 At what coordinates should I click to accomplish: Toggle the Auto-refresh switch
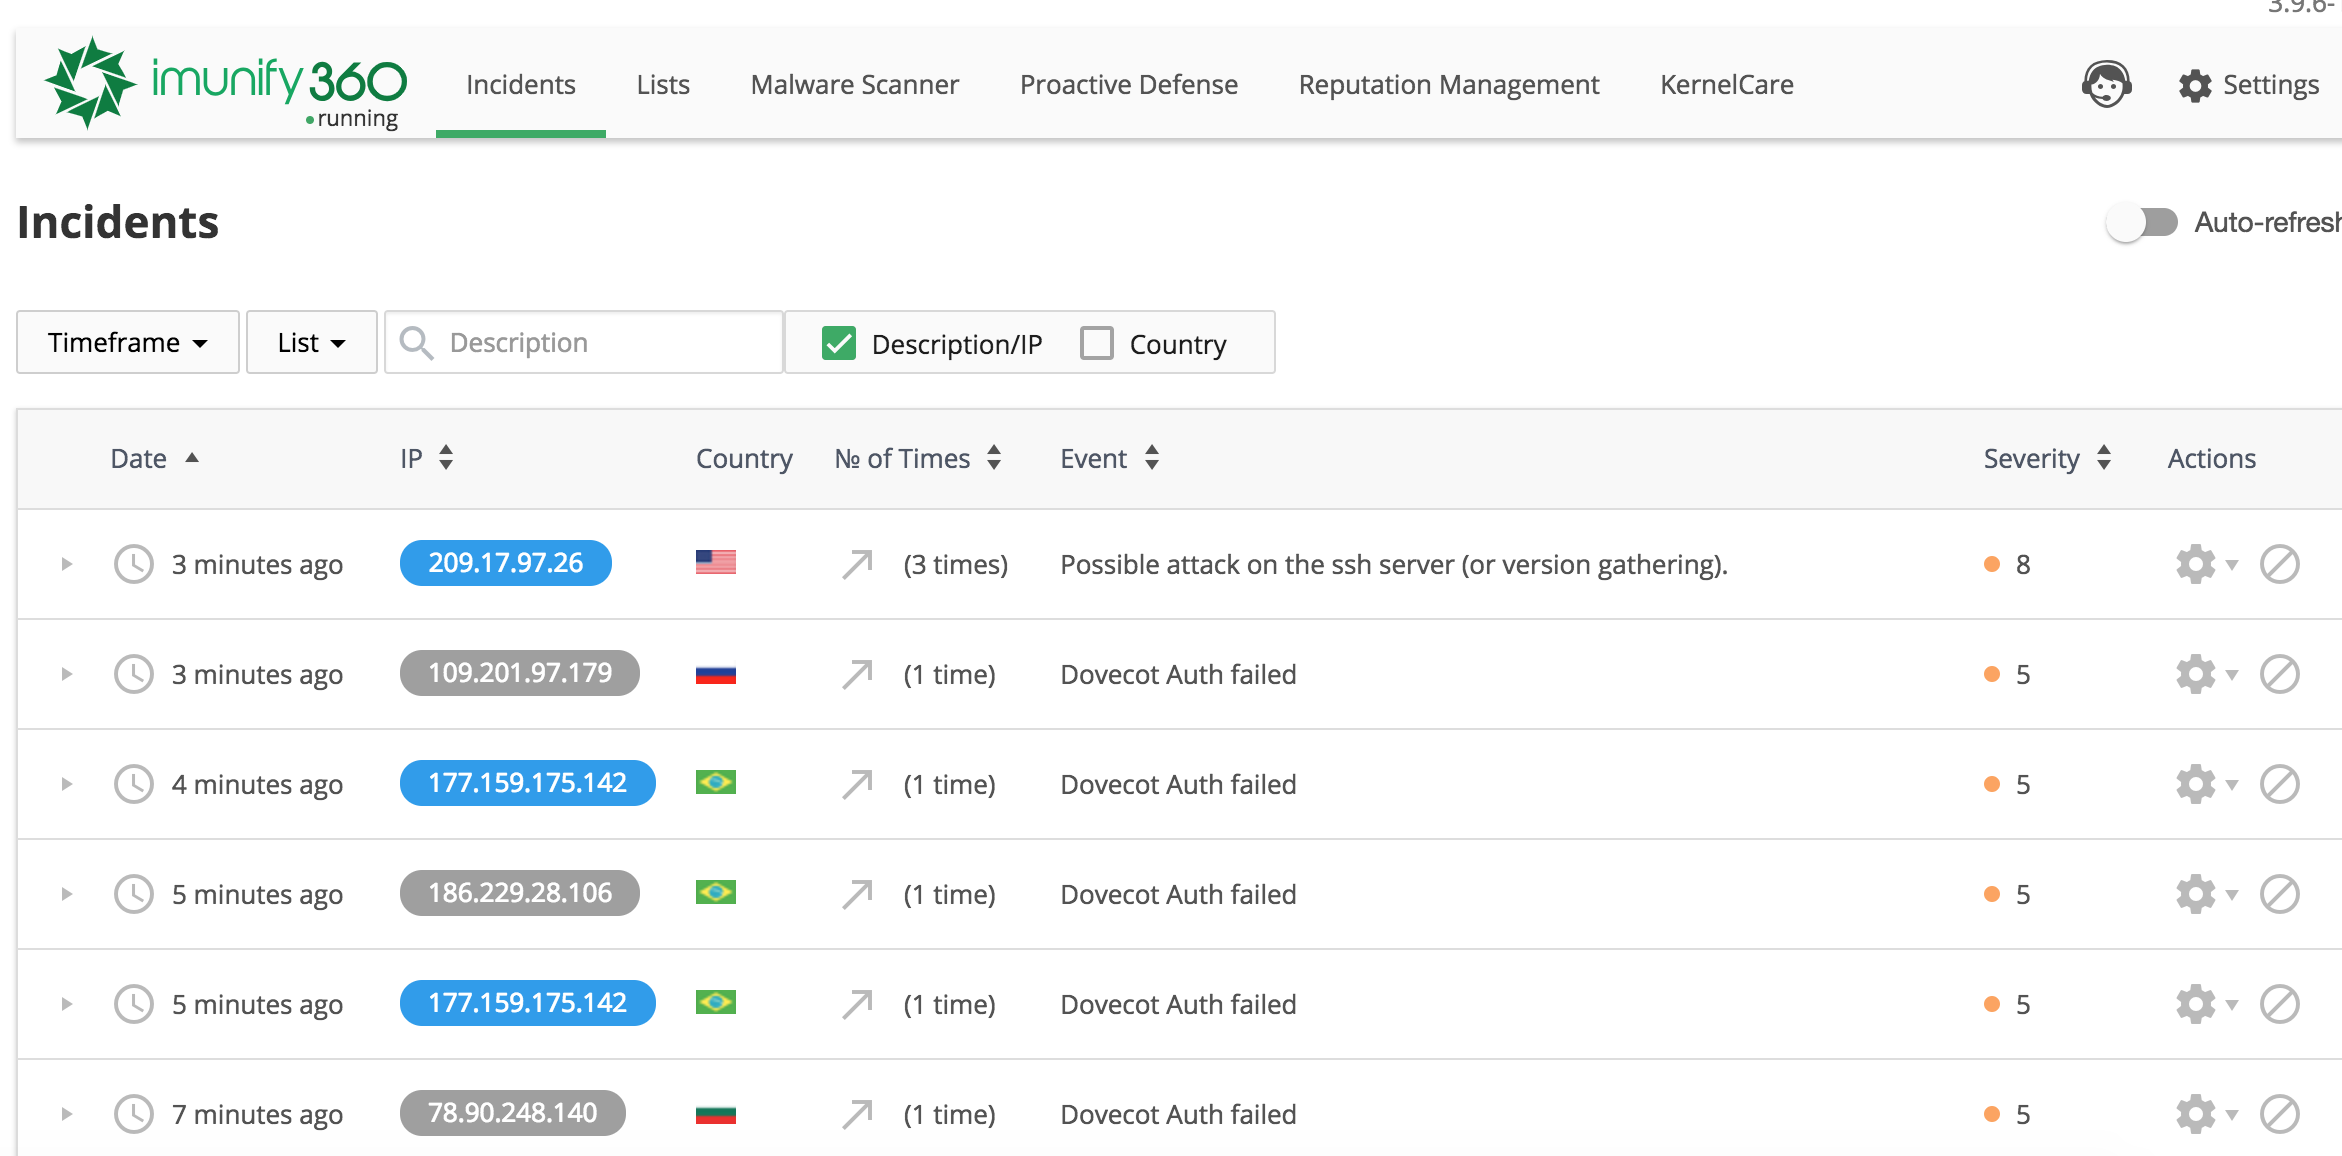[x=2141, y=222]
